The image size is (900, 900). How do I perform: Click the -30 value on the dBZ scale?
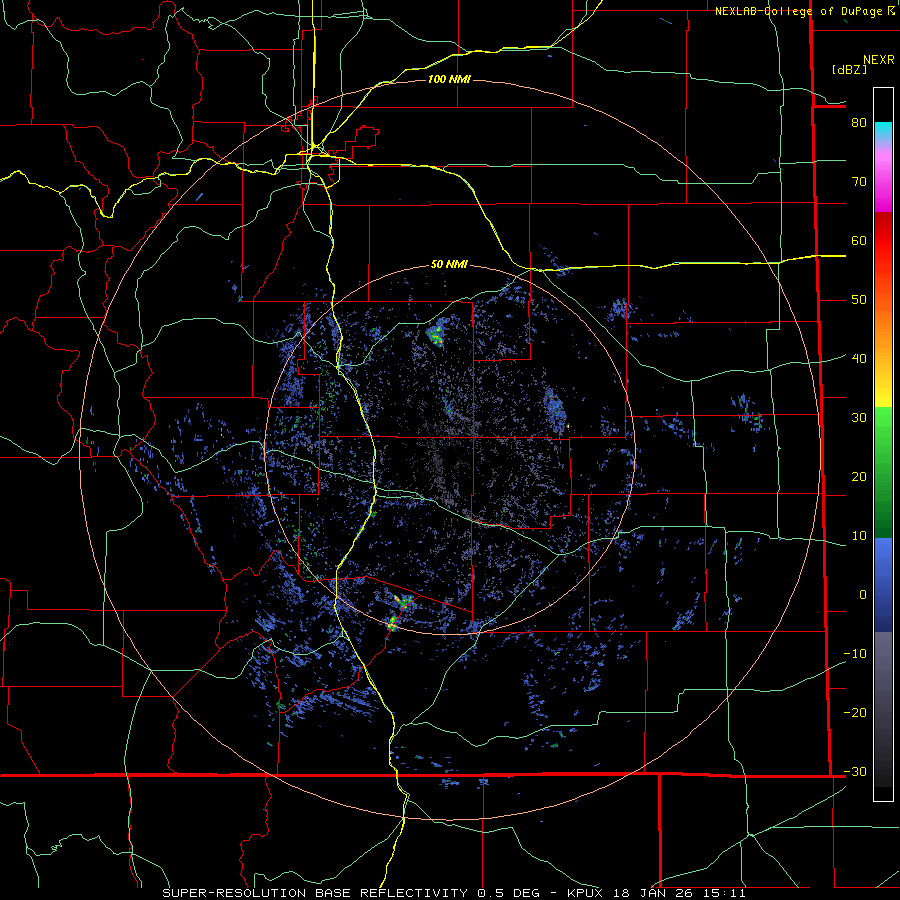coord(855,772)
